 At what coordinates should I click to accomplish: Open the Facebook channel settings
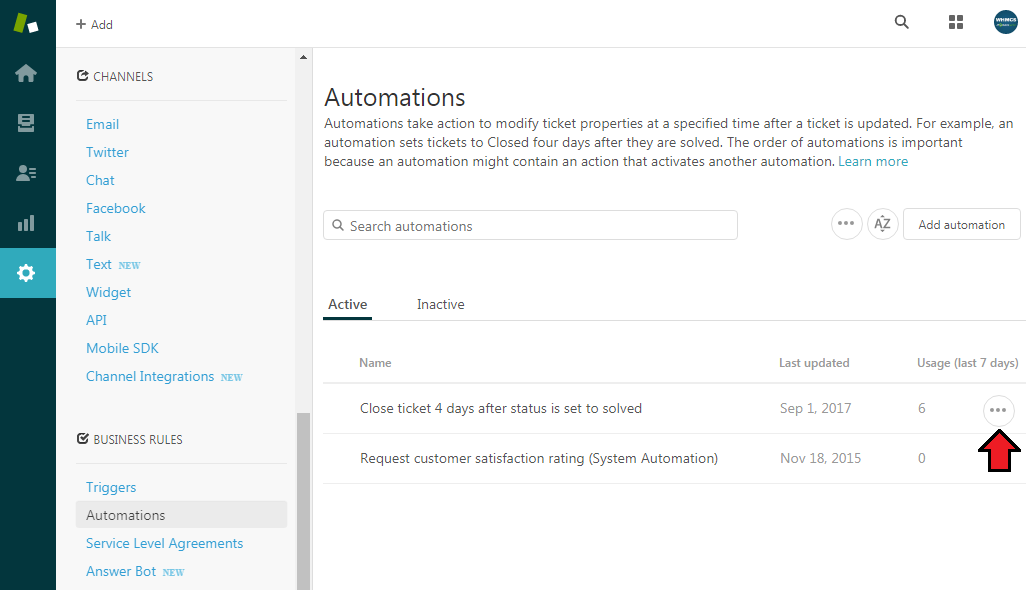116,209
